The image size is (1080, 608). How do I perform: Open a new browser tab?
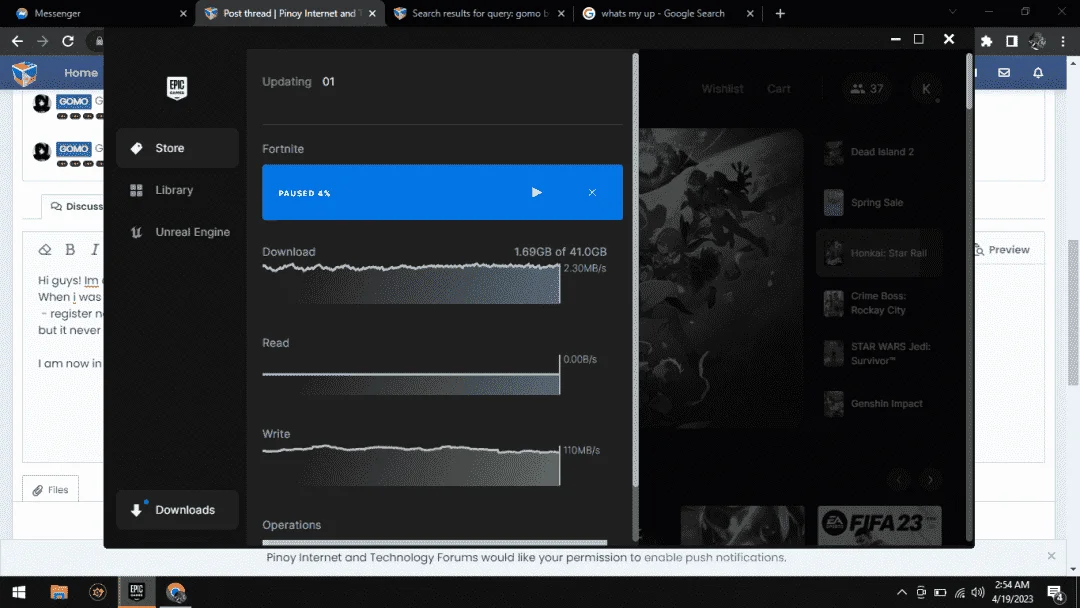coord(780,13)
